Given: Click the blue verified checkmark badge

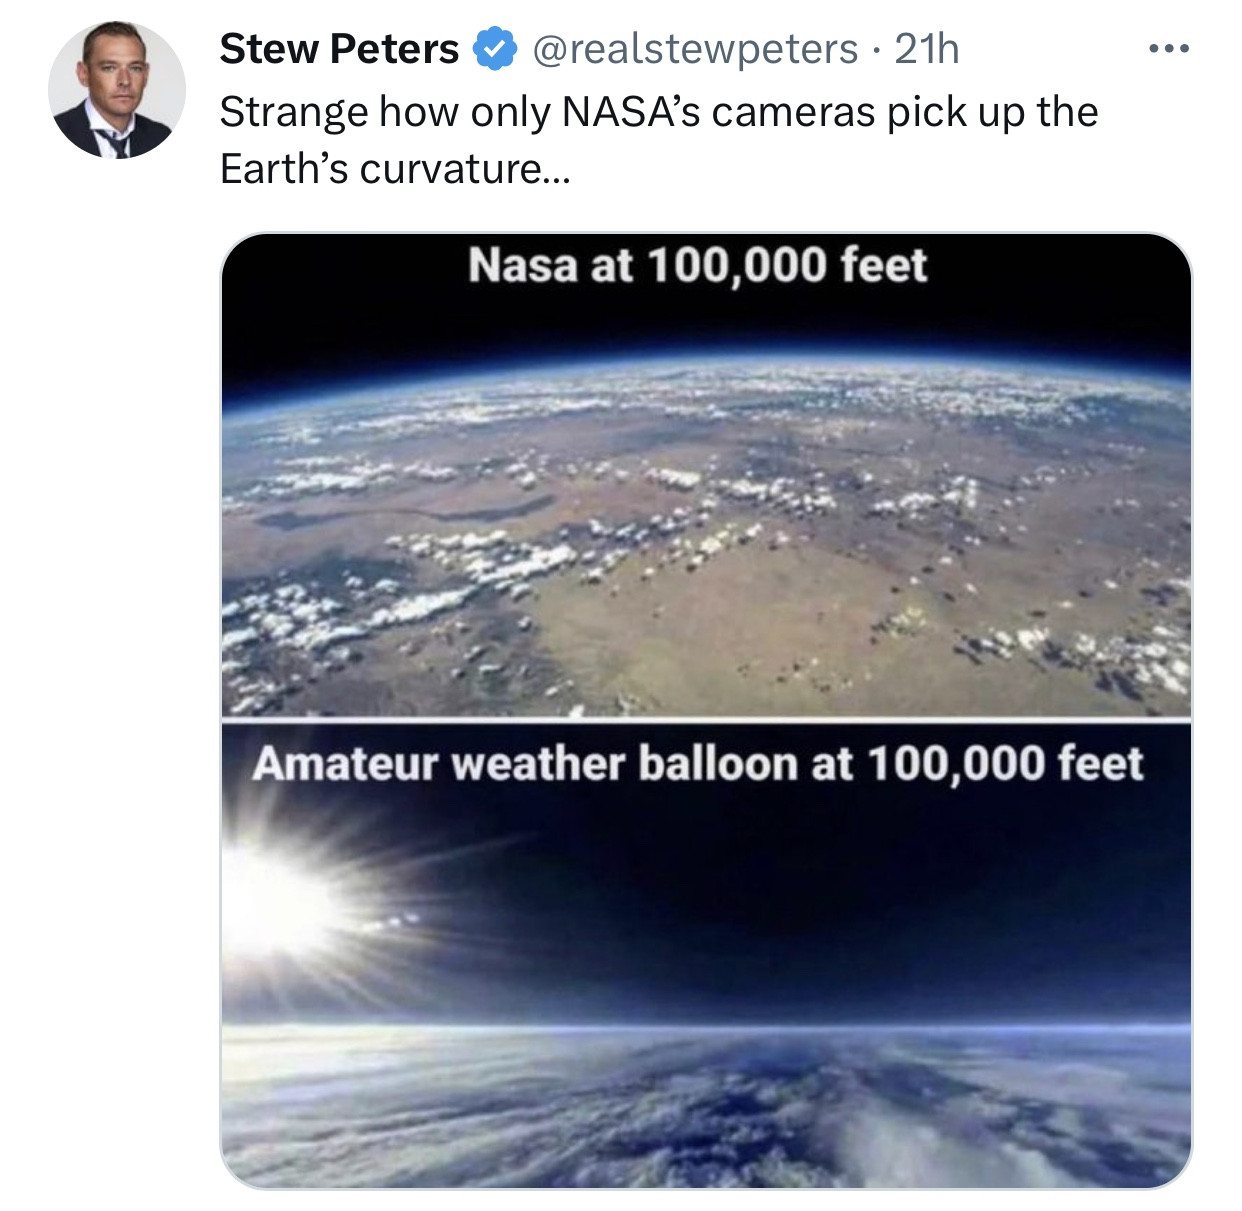Looking at the screenshot, I should (x=494, y=49).
